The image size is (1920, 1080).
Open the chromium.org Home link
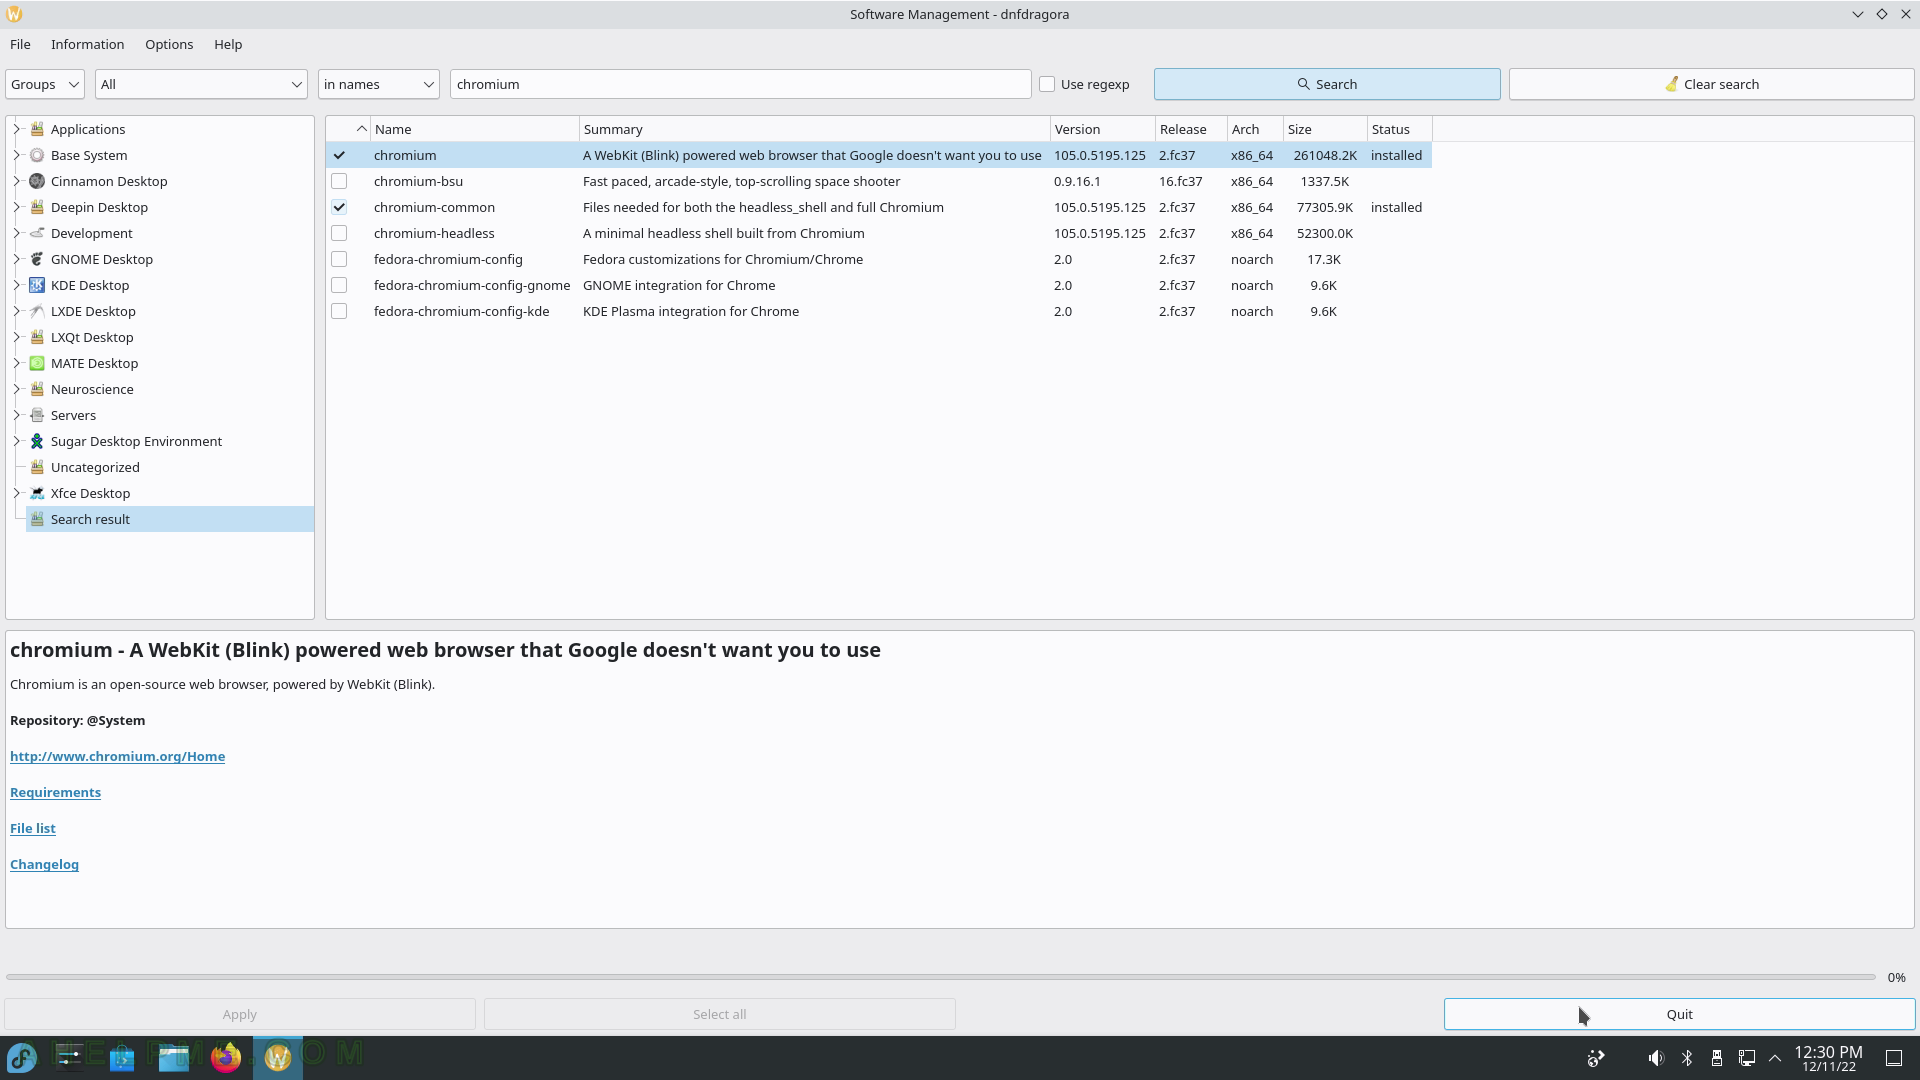[117, 756]
